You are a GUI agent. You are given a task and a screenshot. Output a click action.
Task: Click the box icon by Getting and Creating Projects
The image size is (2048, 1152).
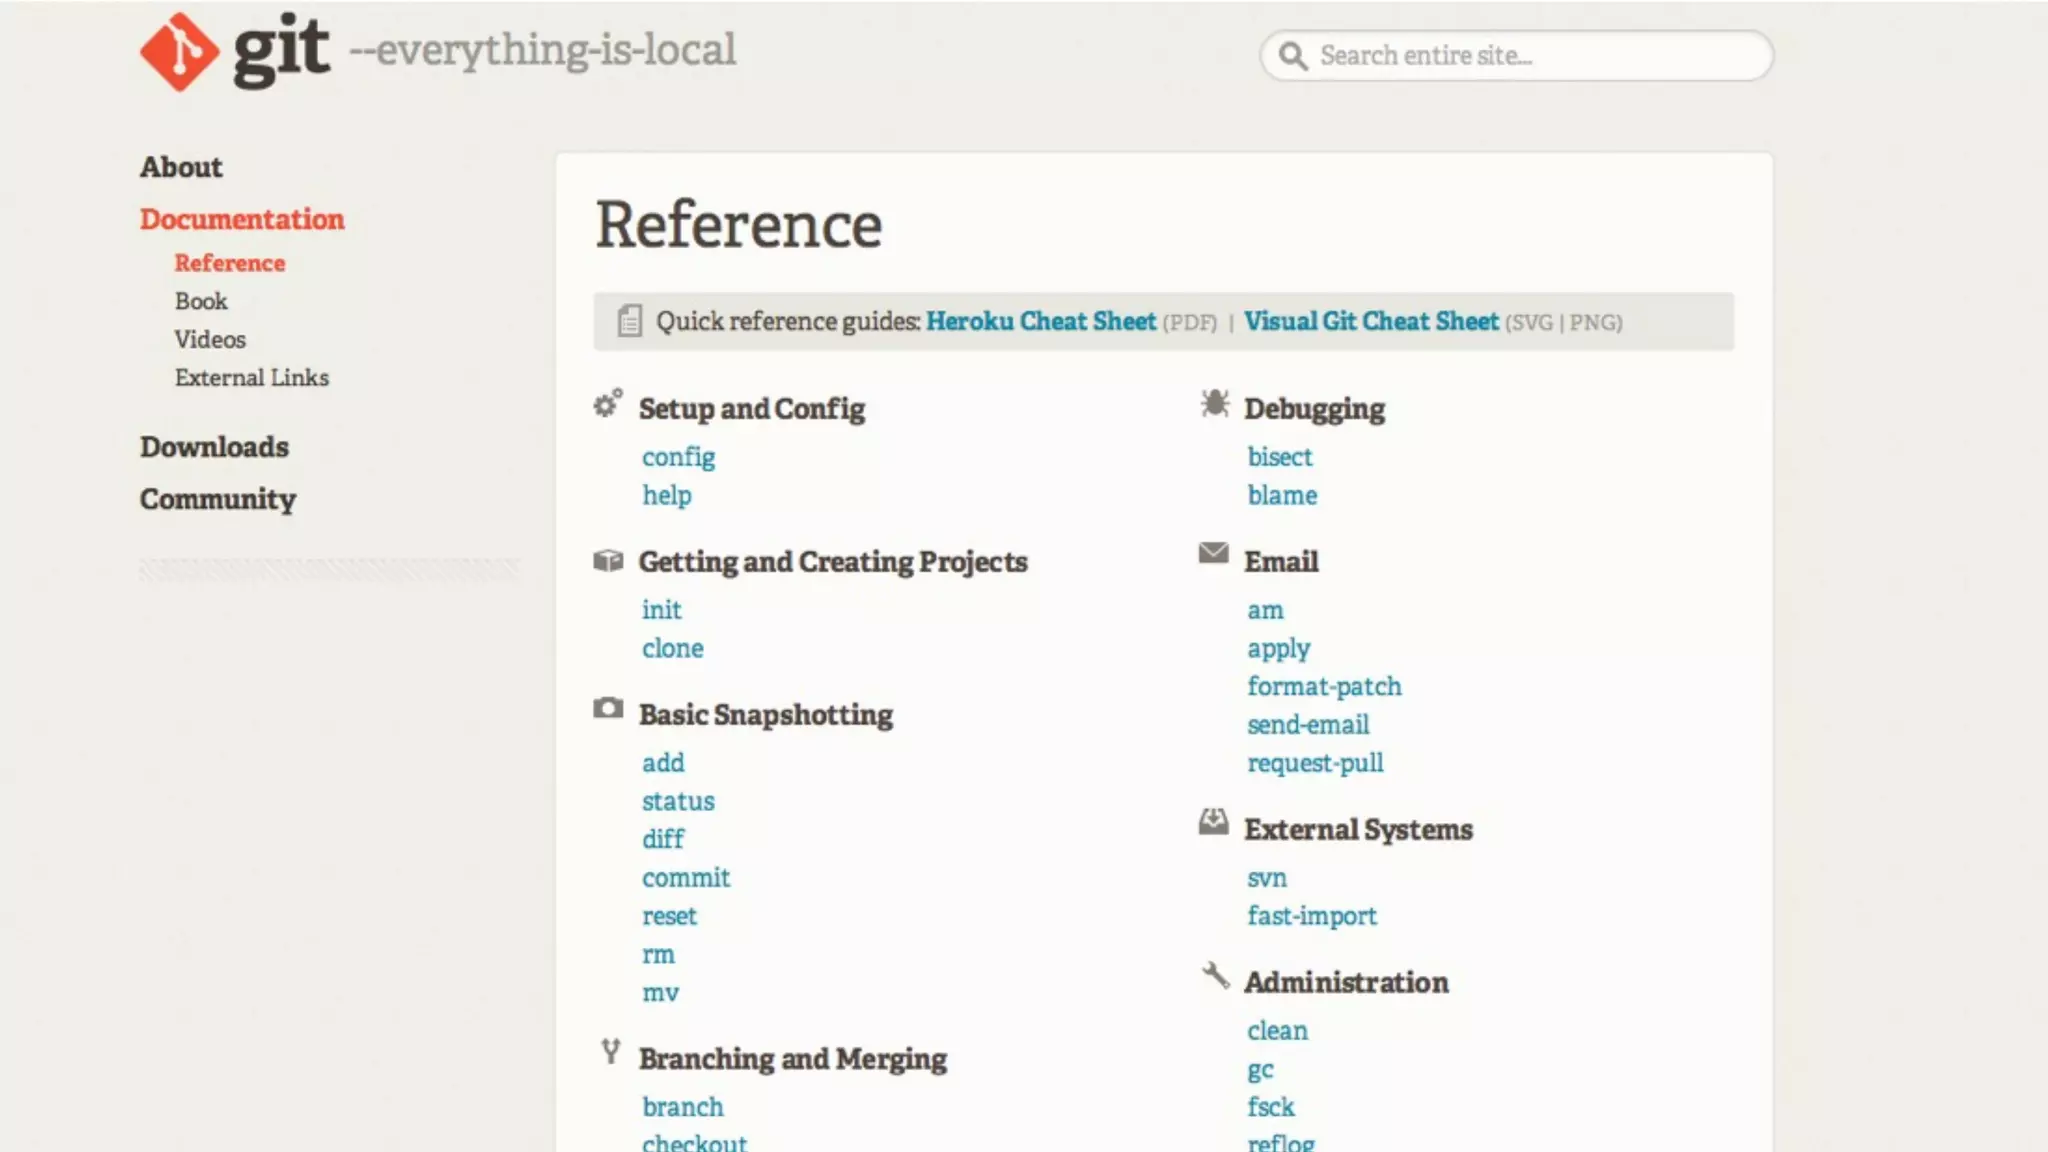point(607,560)
